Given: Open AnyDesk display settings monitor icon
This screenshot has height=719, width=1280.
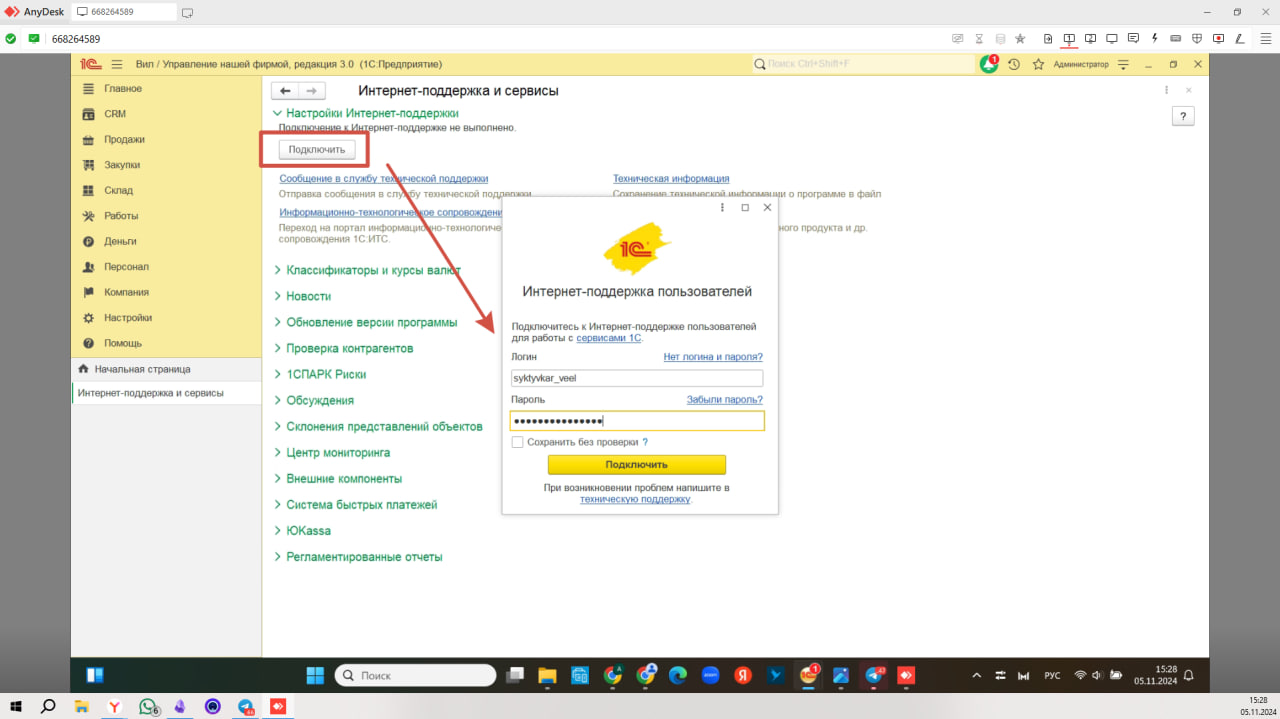Looking at the screenshot, I should coord(1112,38).
